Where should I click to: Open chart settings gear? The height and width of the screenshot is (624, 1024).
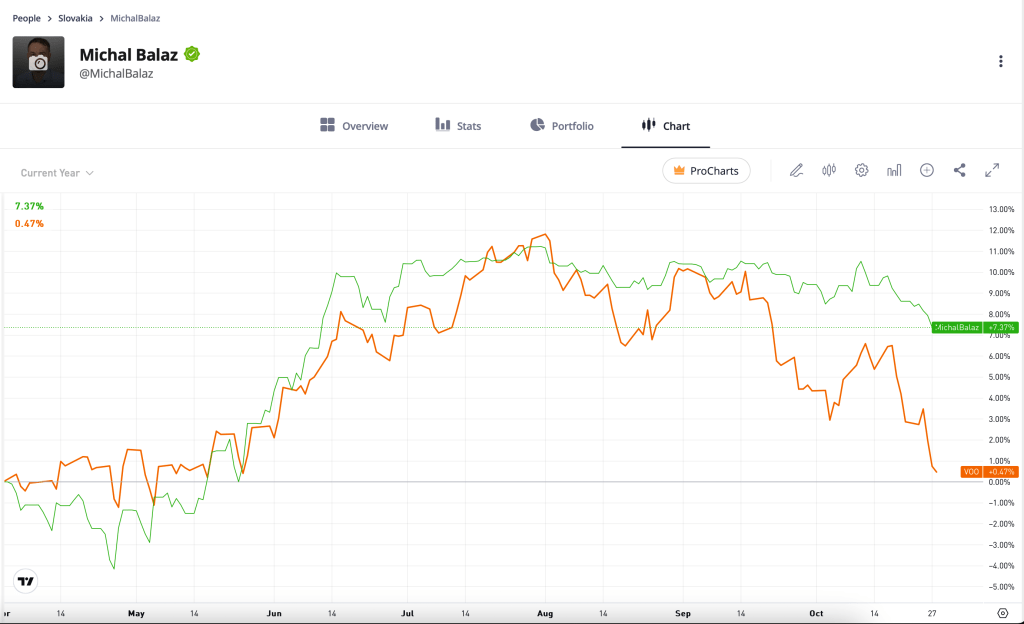click(x=861, y=171)
